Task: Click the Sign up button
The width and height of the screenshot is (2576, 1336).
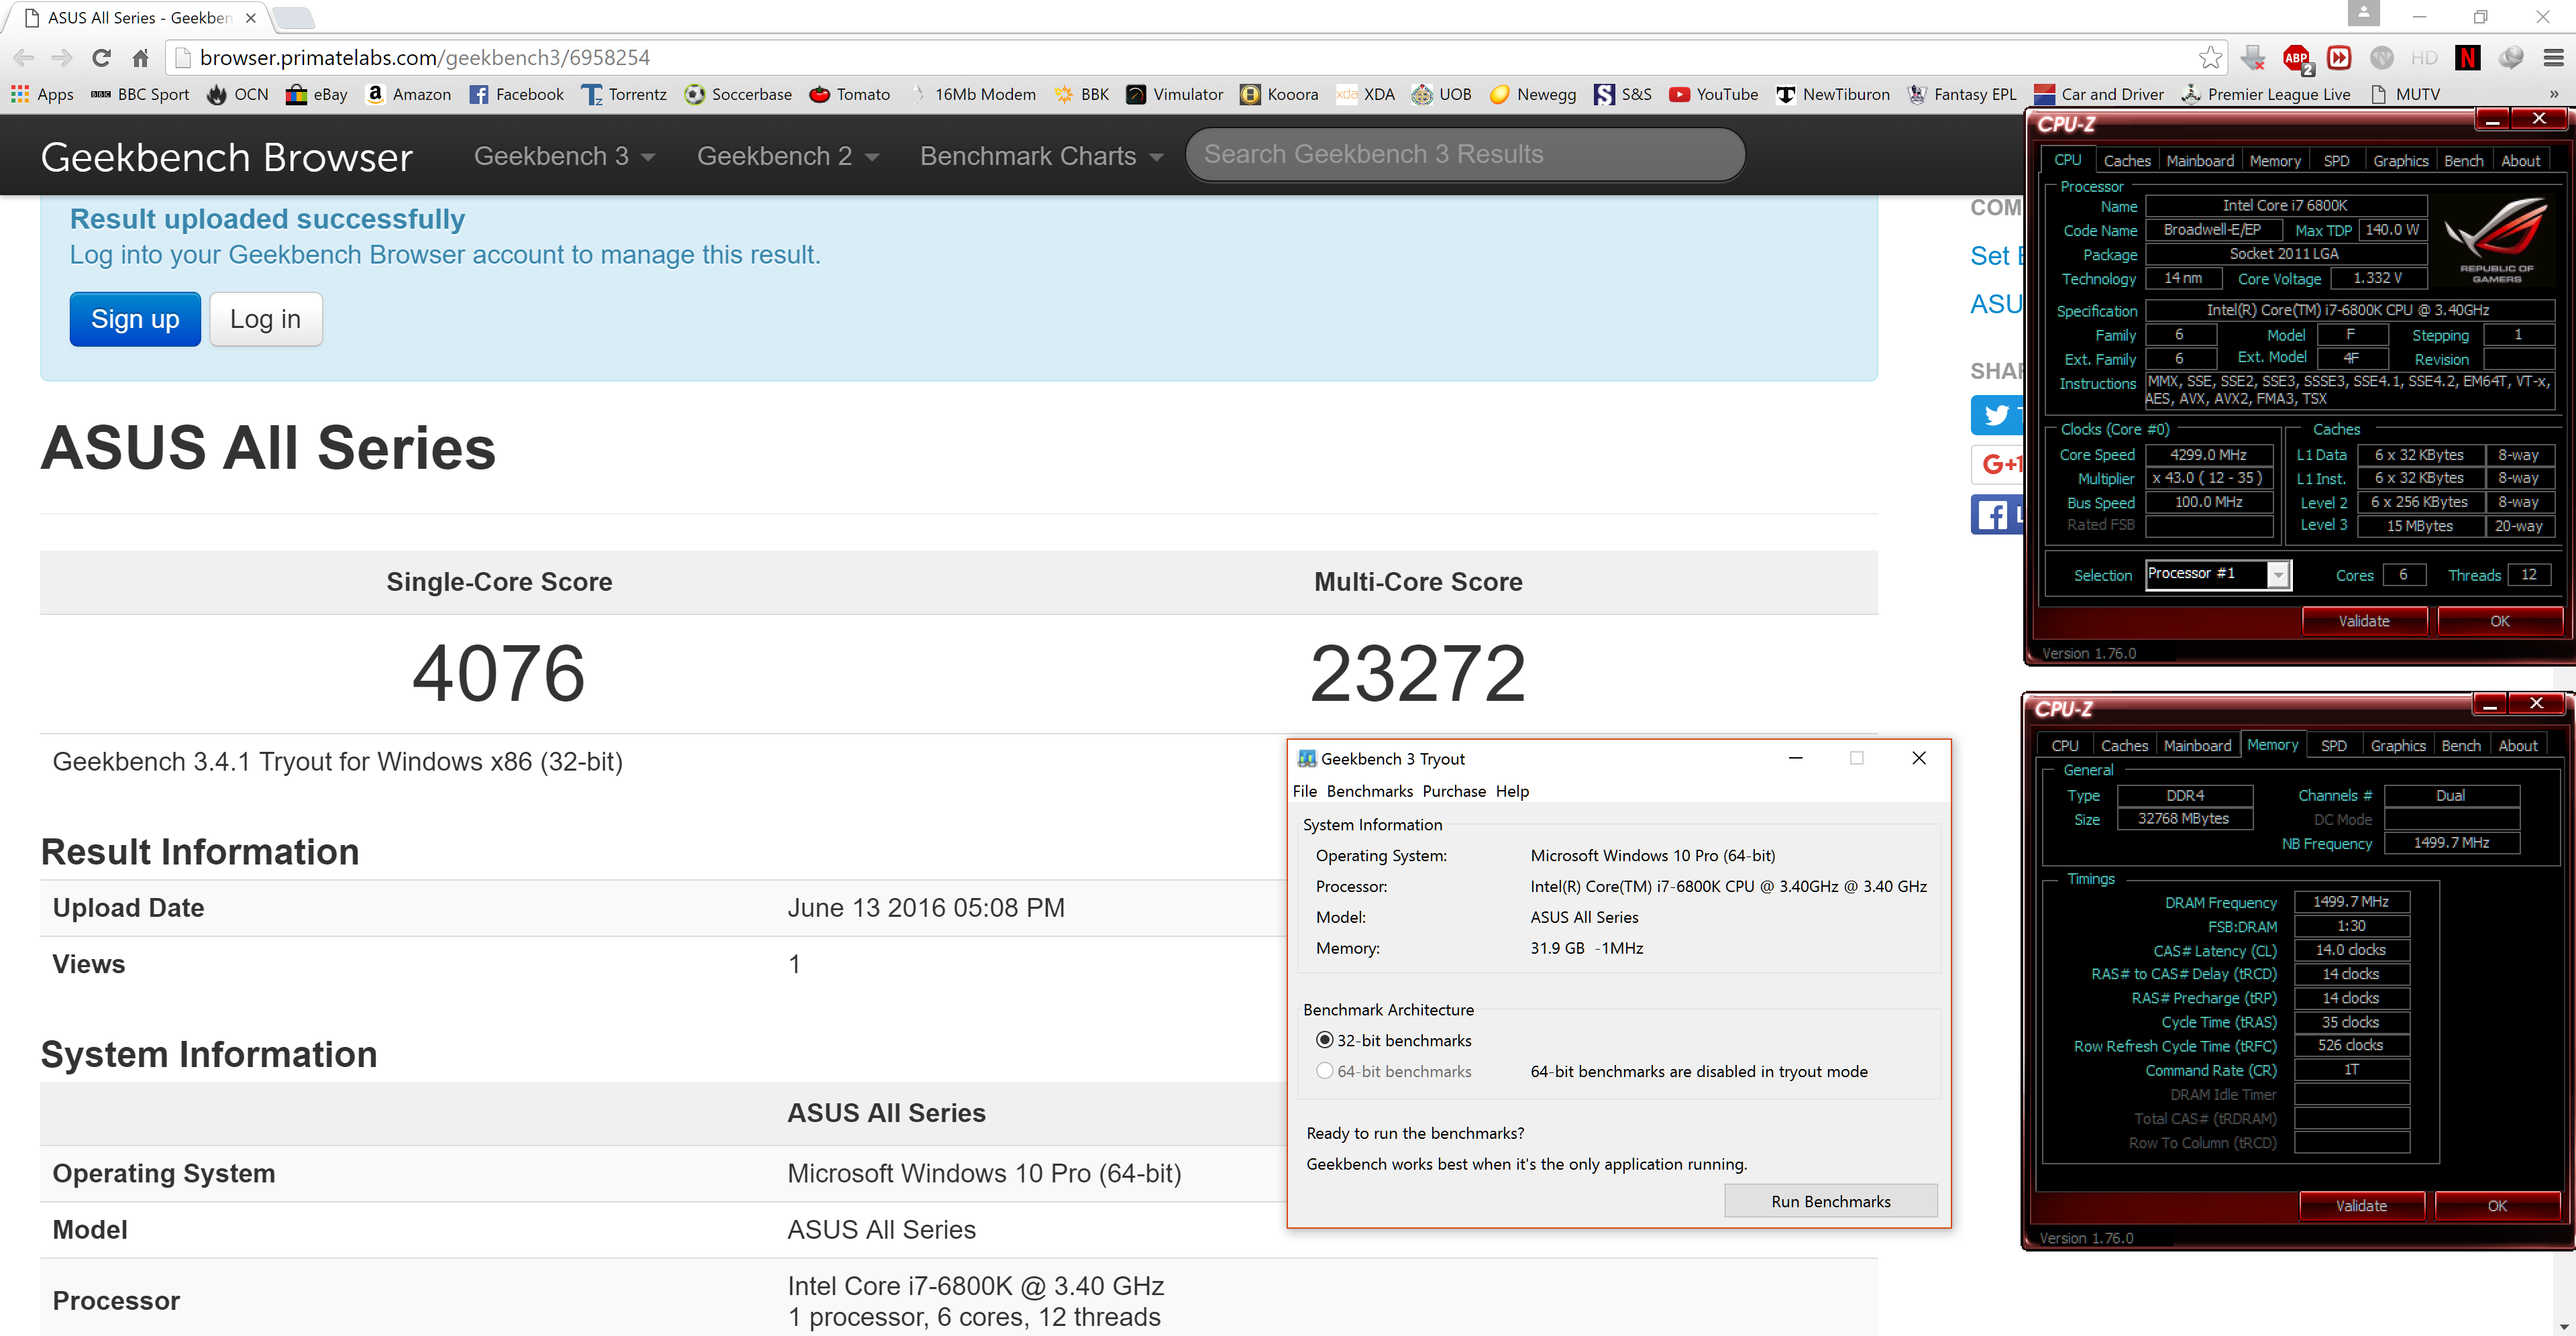Action: pyautogui.click(x=135, y=319)
